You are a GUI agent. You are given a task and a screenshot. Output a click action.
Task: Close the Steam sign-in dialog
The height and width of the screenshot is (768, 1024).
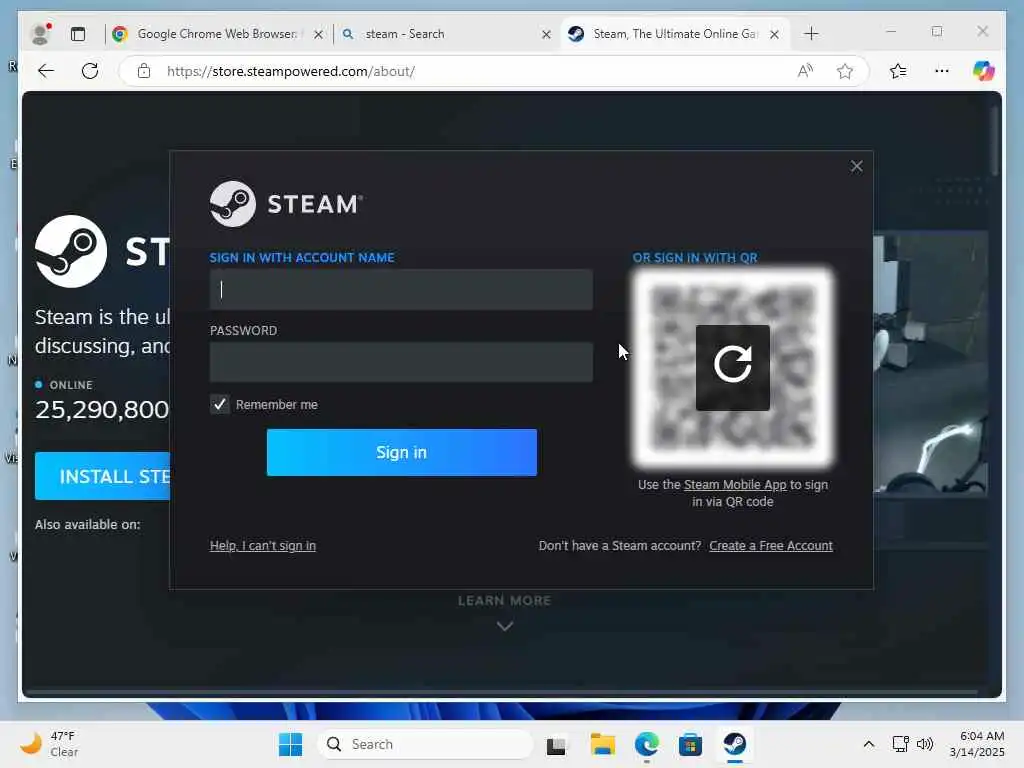click(x=856, y=167)
